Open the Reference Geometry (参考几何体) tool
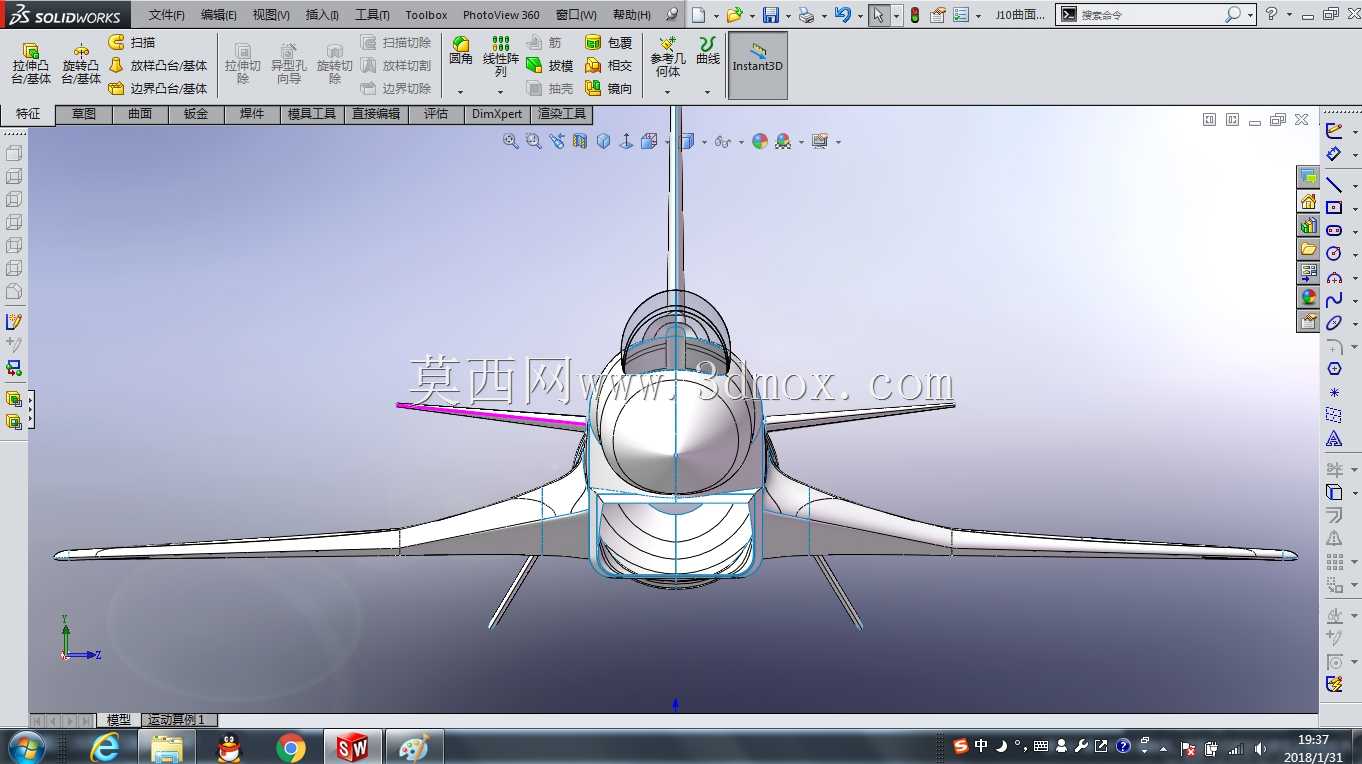The width and height of the screenshot is (1362, 764). (668, 57)
